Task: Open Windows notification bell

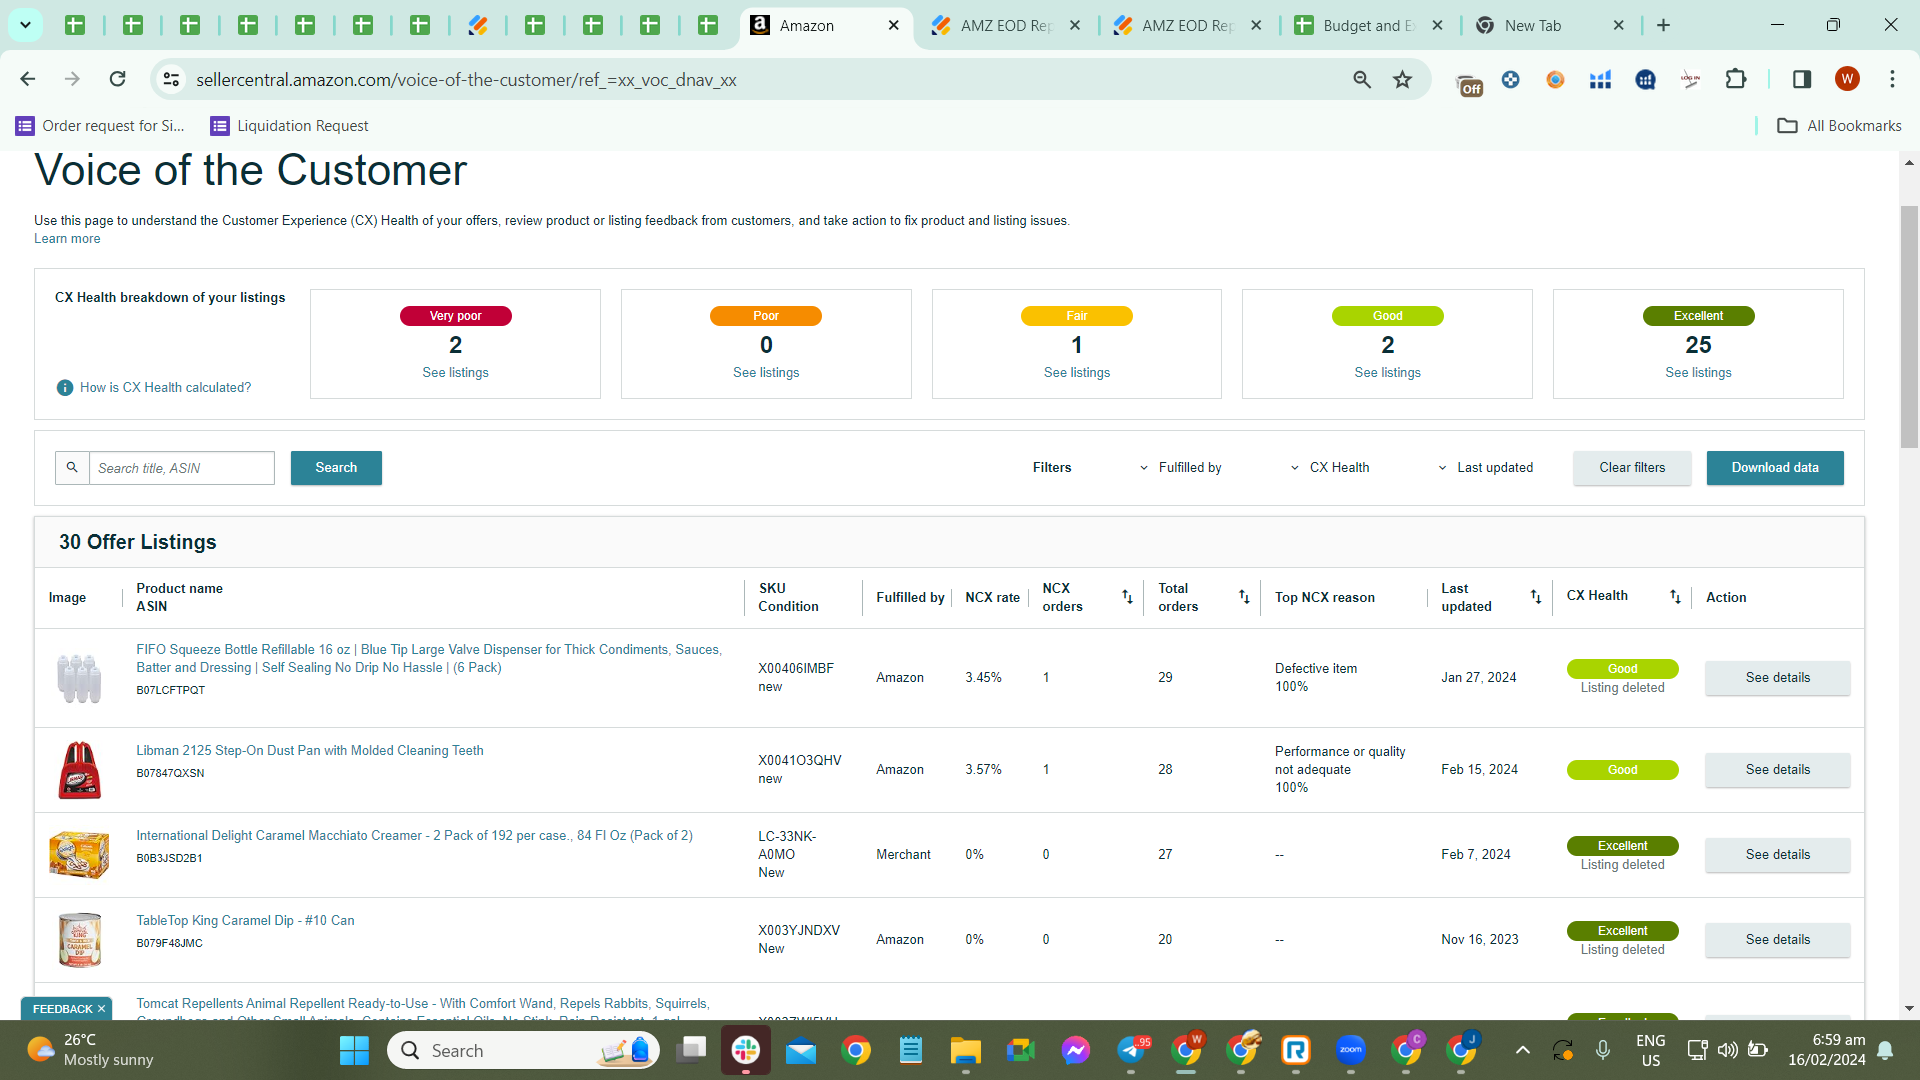Action: pyautogui.click(x=1885, y=1050)
